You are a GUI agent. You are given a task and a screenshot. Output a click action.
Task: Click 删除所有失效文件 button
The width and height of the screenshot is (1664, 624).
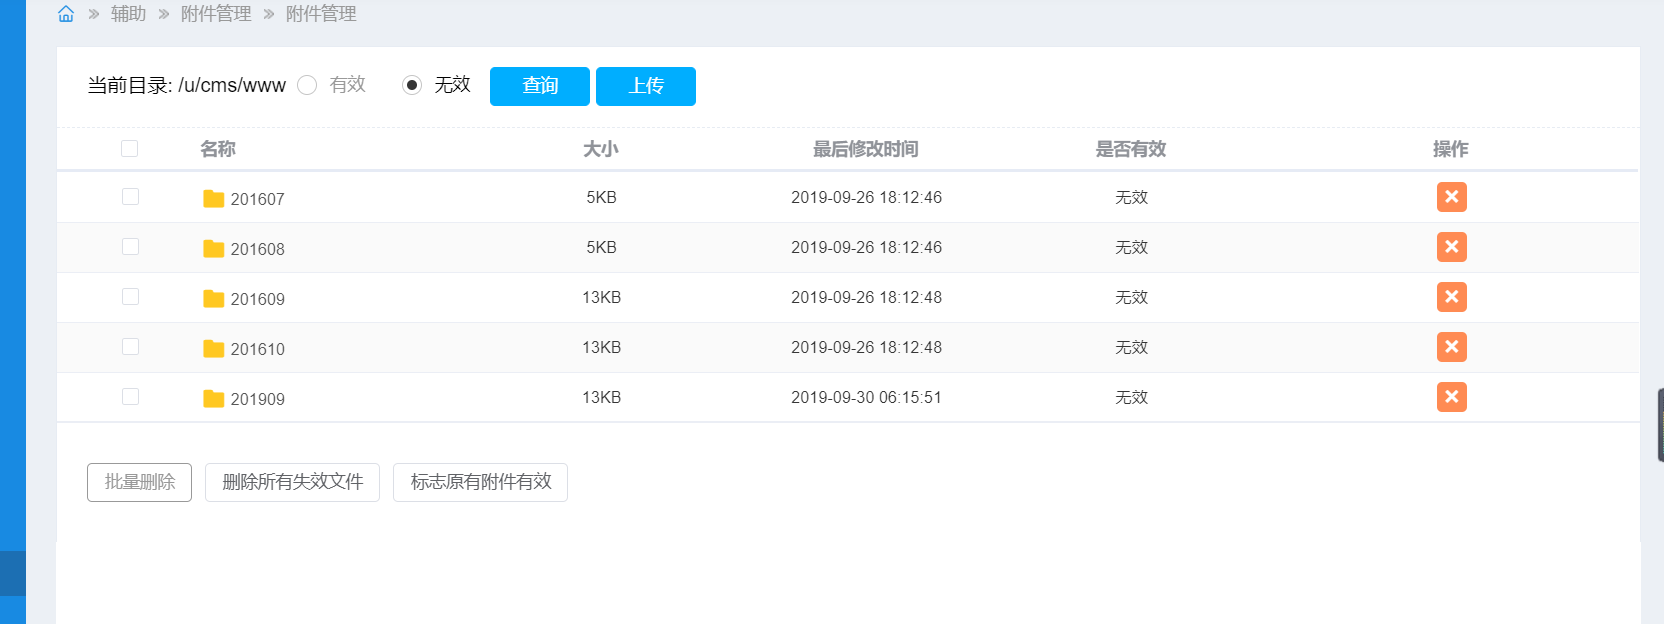click(x=292, y=482)
